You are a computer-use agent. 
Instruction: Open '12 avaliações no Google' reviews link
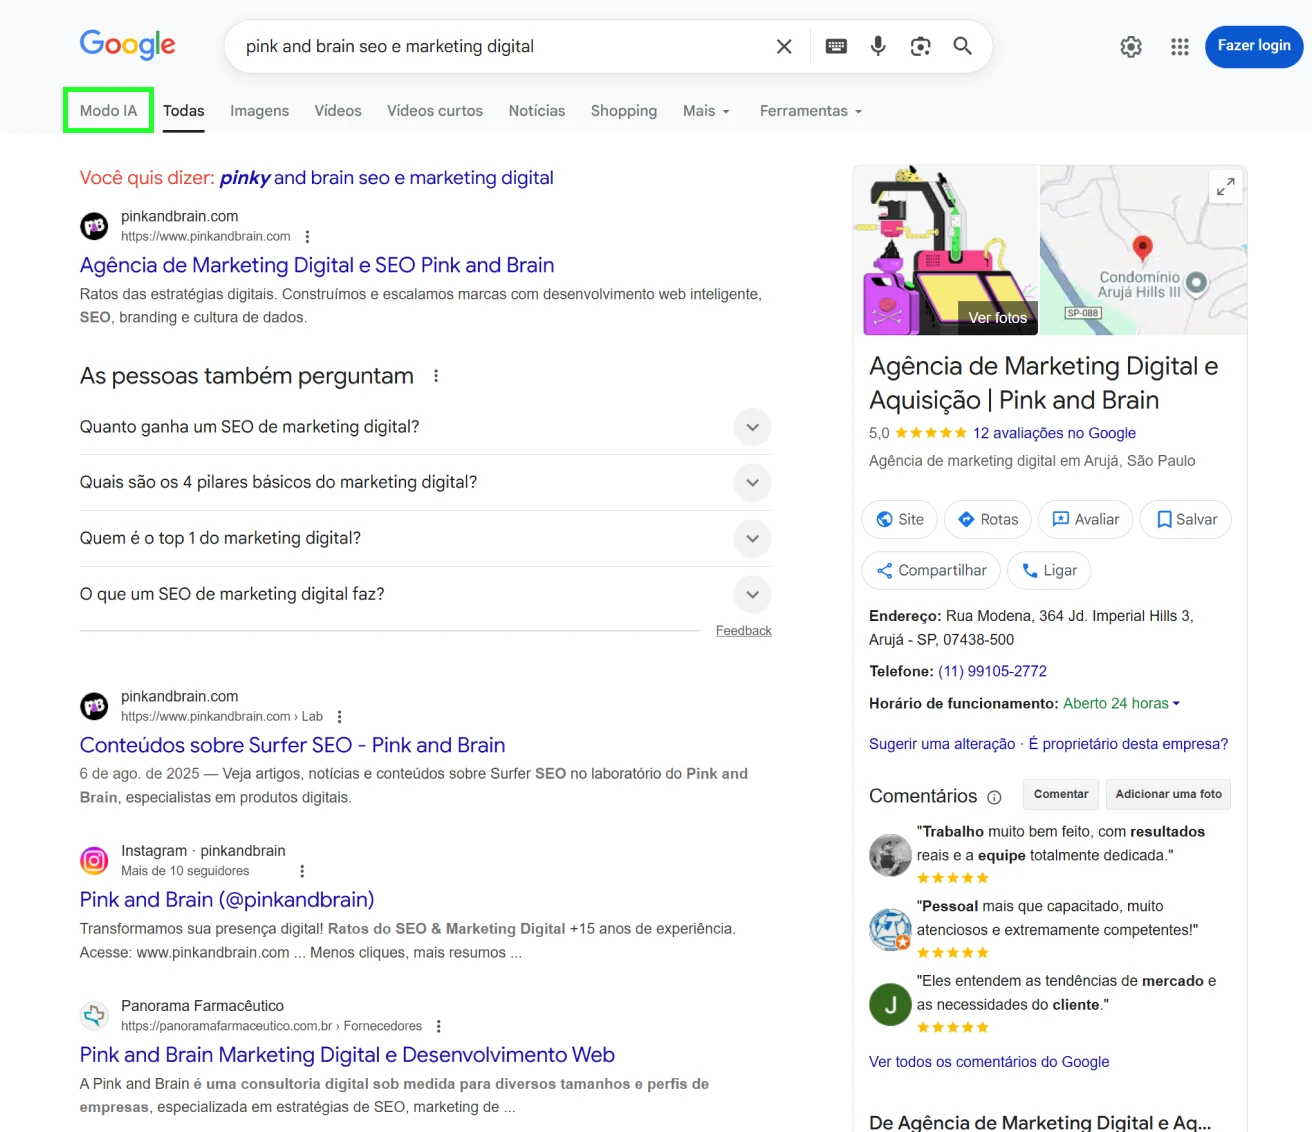(x=1054, y=433)
